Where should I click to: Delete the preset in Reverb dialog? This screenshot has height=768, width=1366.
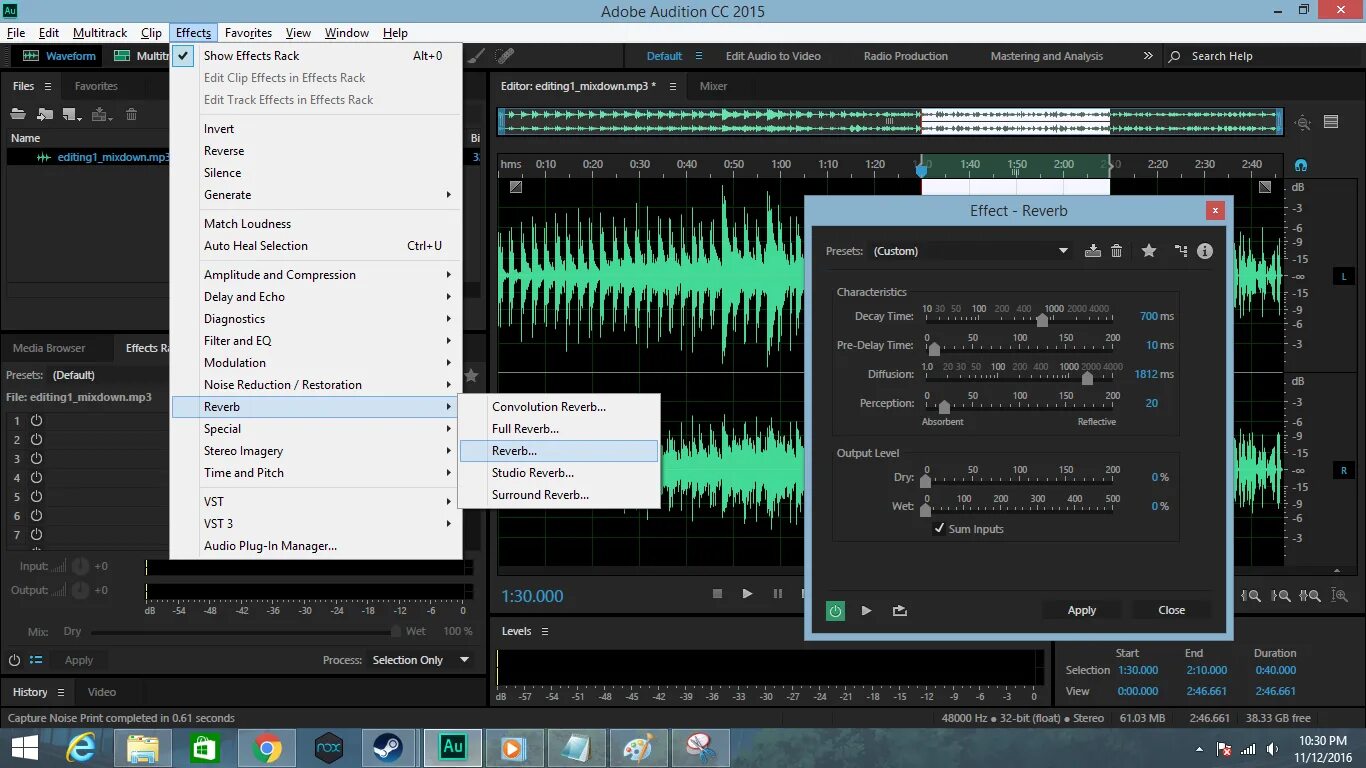click(x=1117, y=251)
